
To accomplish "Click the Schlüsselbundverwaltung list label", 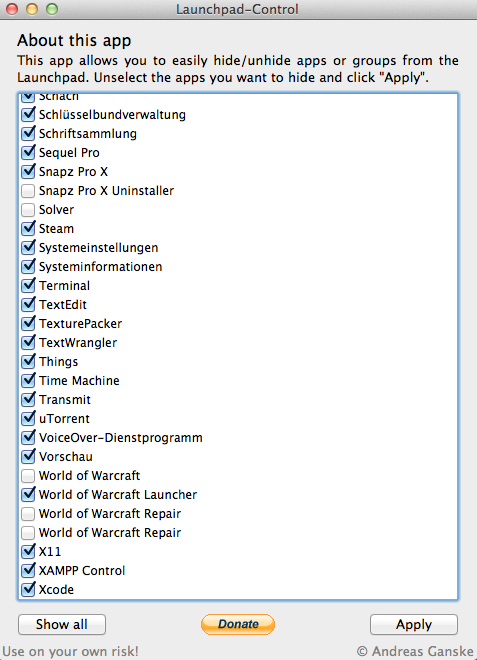I will click(x=112, y=114).
